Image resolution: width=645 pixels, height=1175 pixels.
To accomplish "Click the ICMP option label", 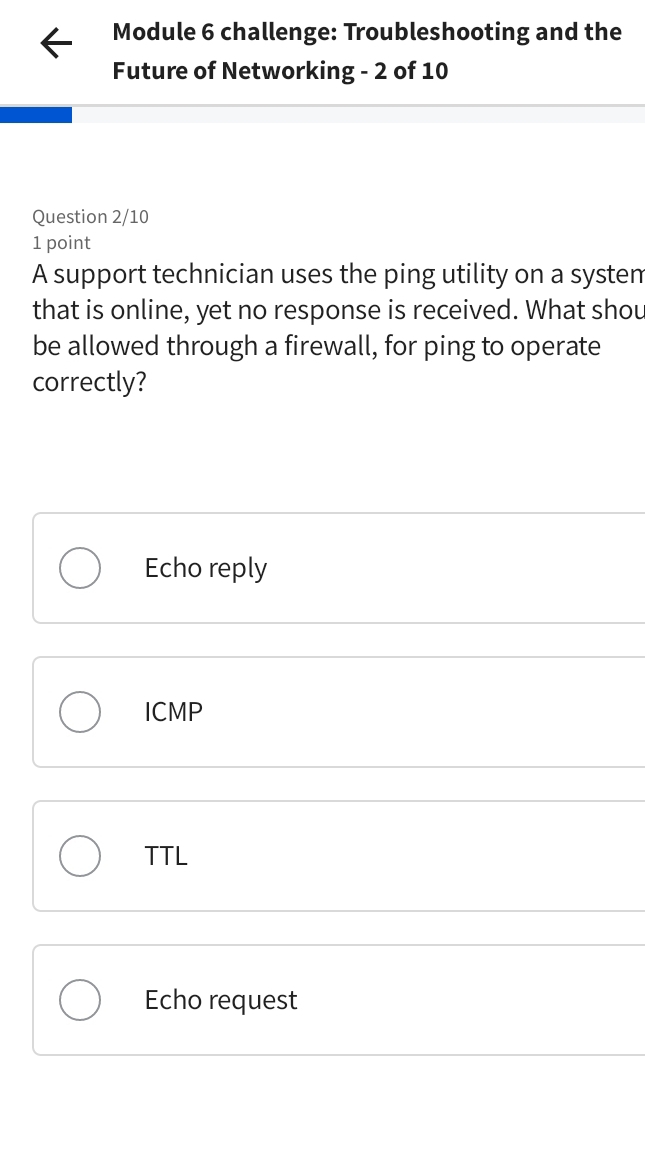I will 173,711.
